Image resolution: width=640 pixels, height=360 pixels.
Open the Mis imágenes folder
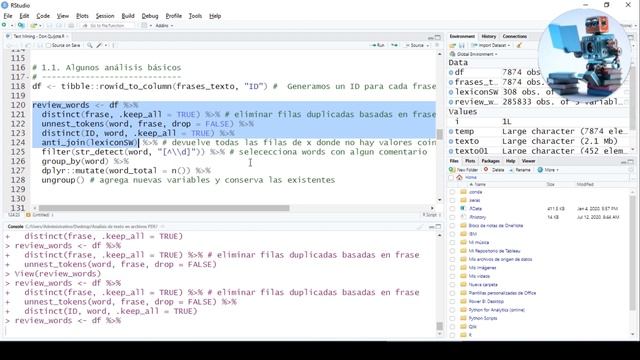coord(482,268)
